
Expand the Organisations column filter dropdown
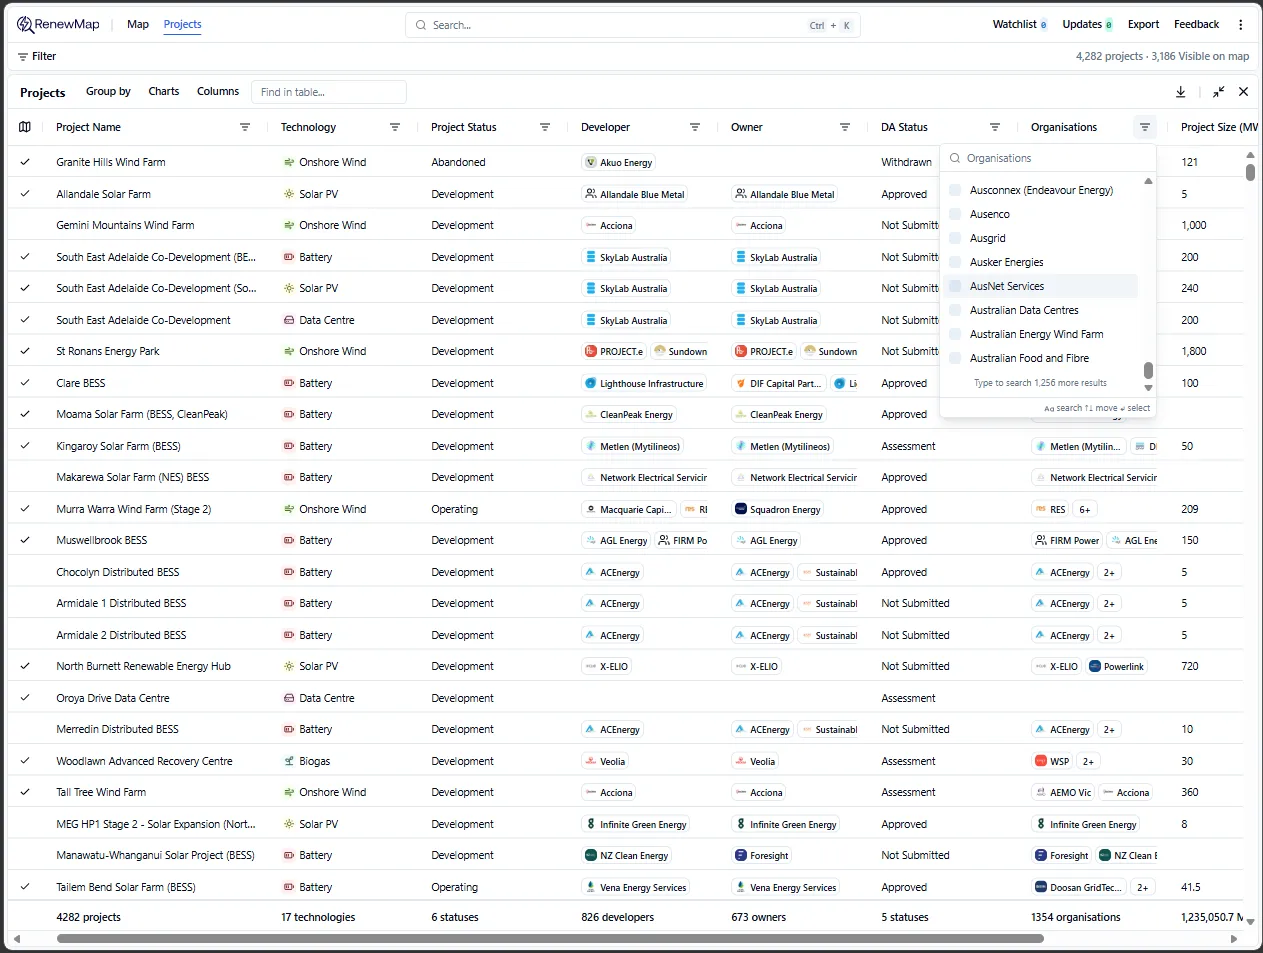tap(1145, 127)
